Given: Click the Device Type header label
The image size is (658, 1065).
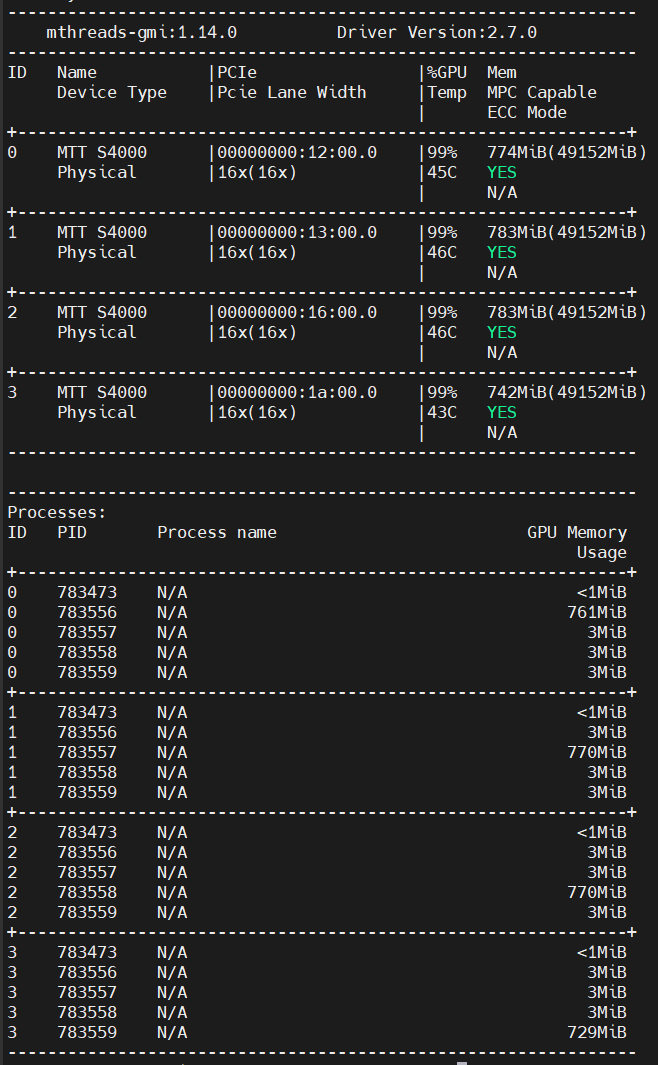Looking at the screenshot, I should tap(111, 92).
